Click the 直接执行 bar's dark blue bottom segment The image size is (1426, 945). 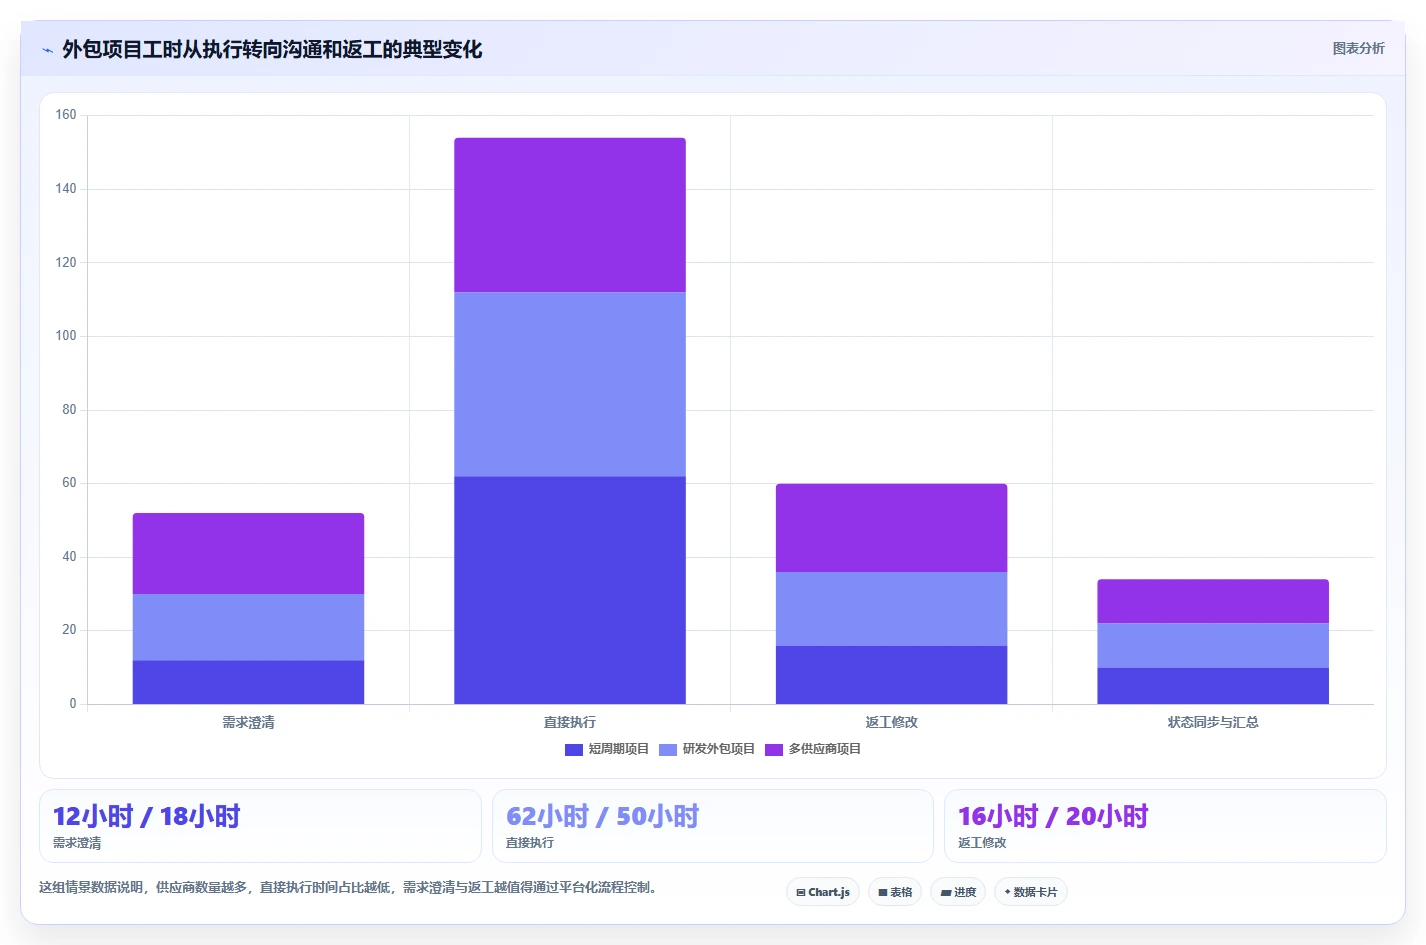(x=570, y=590)
